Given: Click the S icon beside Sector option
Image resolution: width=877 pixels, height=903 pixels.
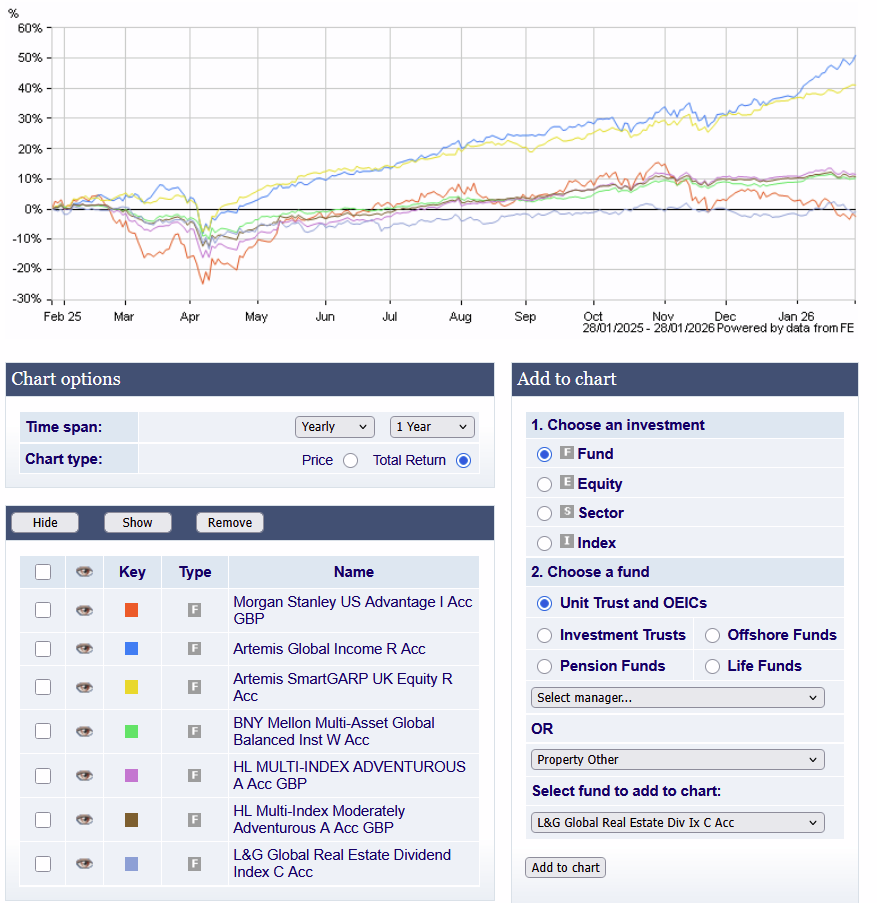Looking at the screenshot, I should coord(567,512).
